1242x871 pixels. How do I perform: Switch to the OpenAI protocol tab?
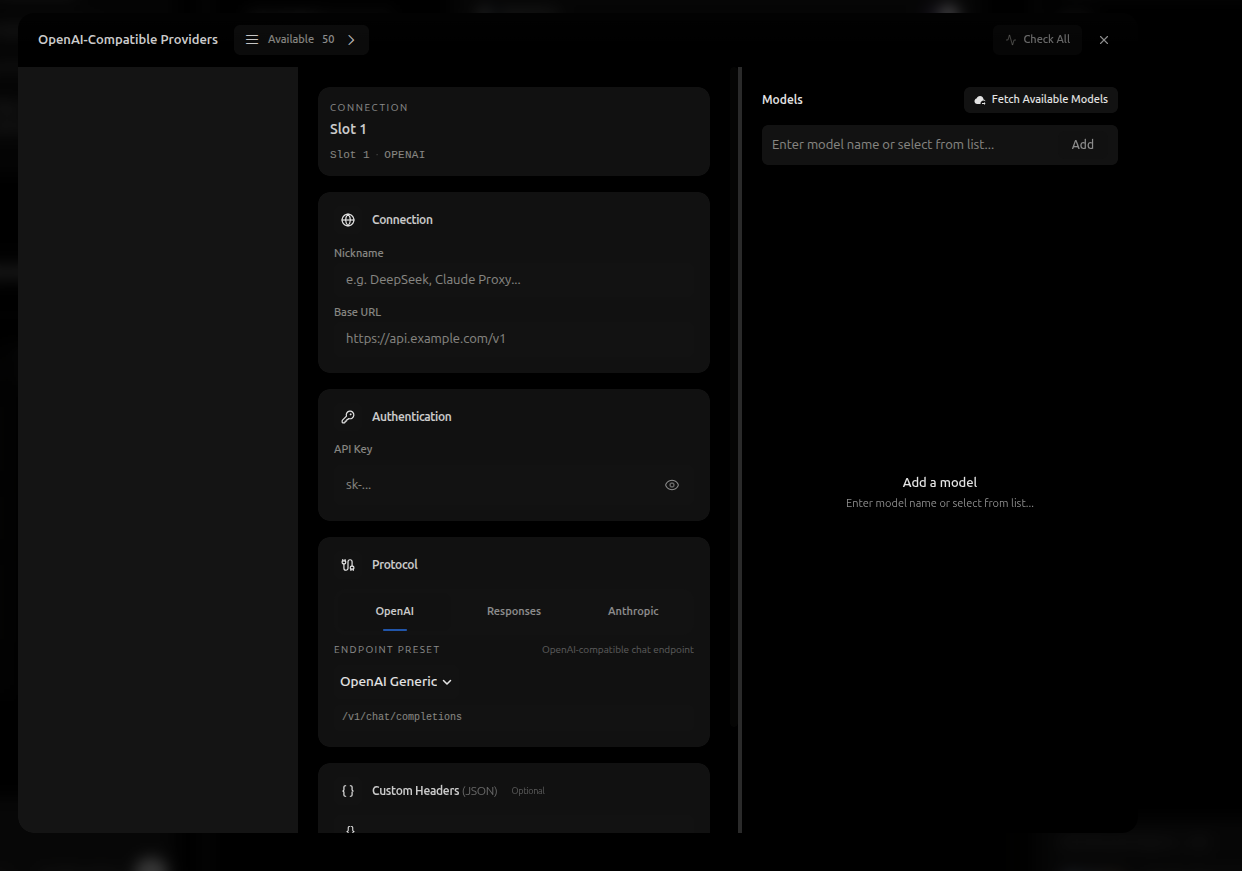tap(395, 611)
